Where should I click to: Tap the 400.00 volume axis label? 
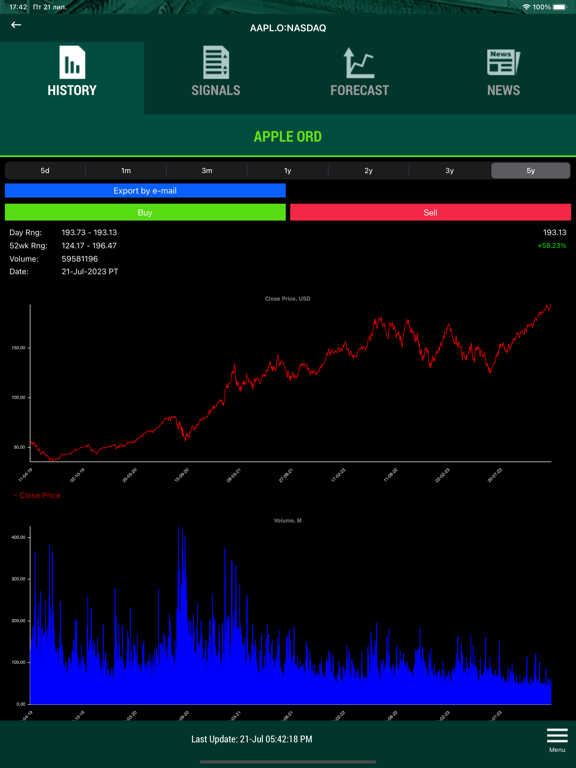pos(18,537)
